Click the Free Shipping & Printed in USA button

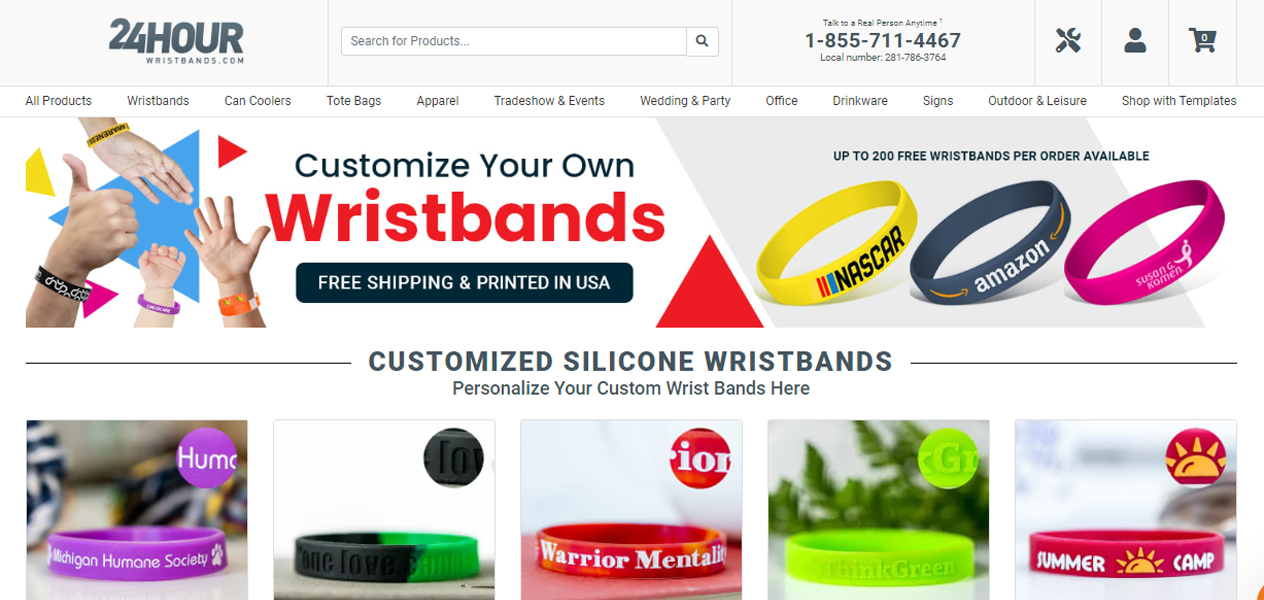coord(464,283)
